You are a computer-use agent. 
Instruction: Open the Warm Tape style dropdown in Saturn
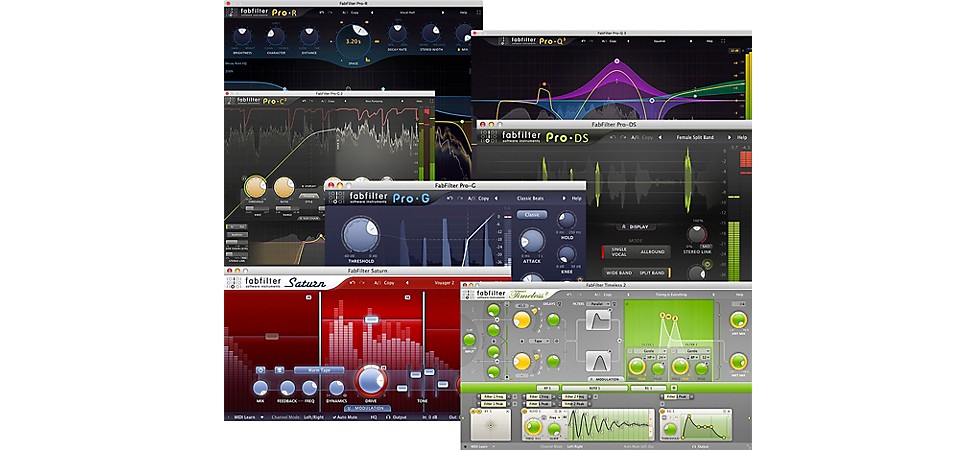click(x=319, y=370)
